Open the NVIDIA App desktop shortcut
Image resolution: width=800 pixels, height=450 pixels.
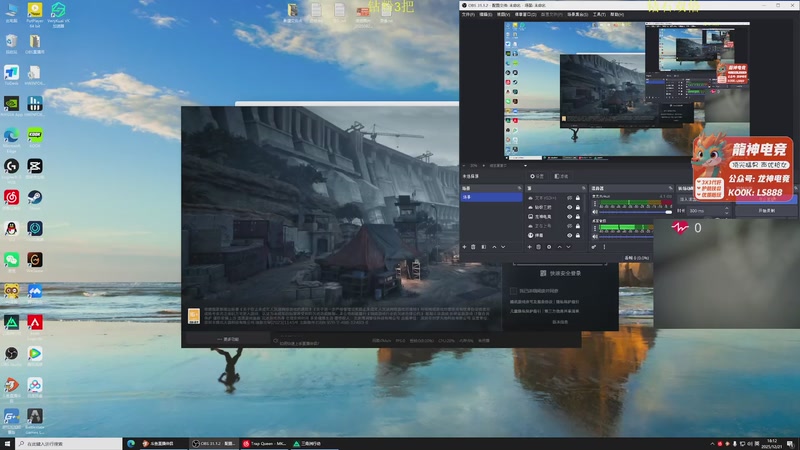(11, 106)
